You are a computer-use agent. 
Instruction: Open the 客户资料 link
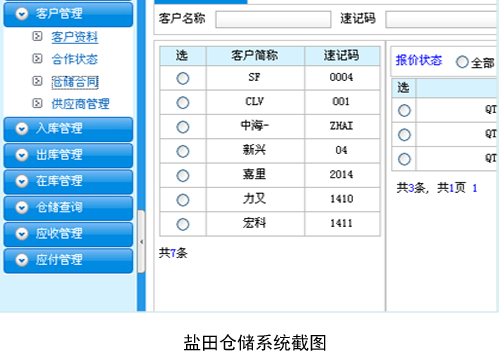(75, 37)
